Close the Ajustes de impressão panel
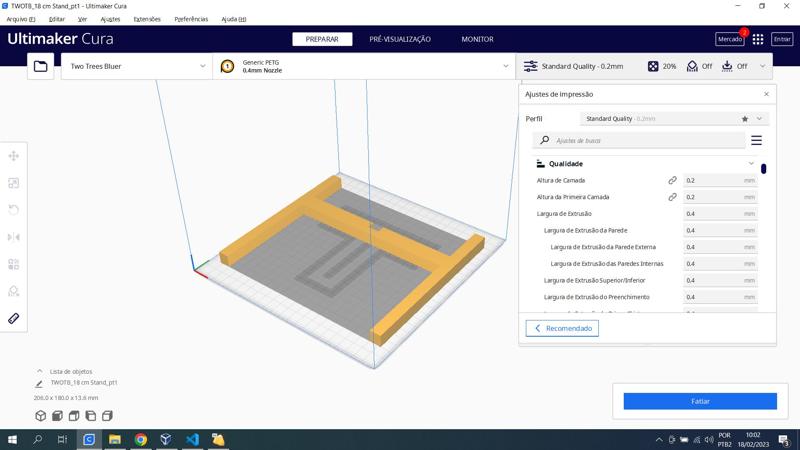This screenshot has height=450, width=800. (x=766, y=94)
